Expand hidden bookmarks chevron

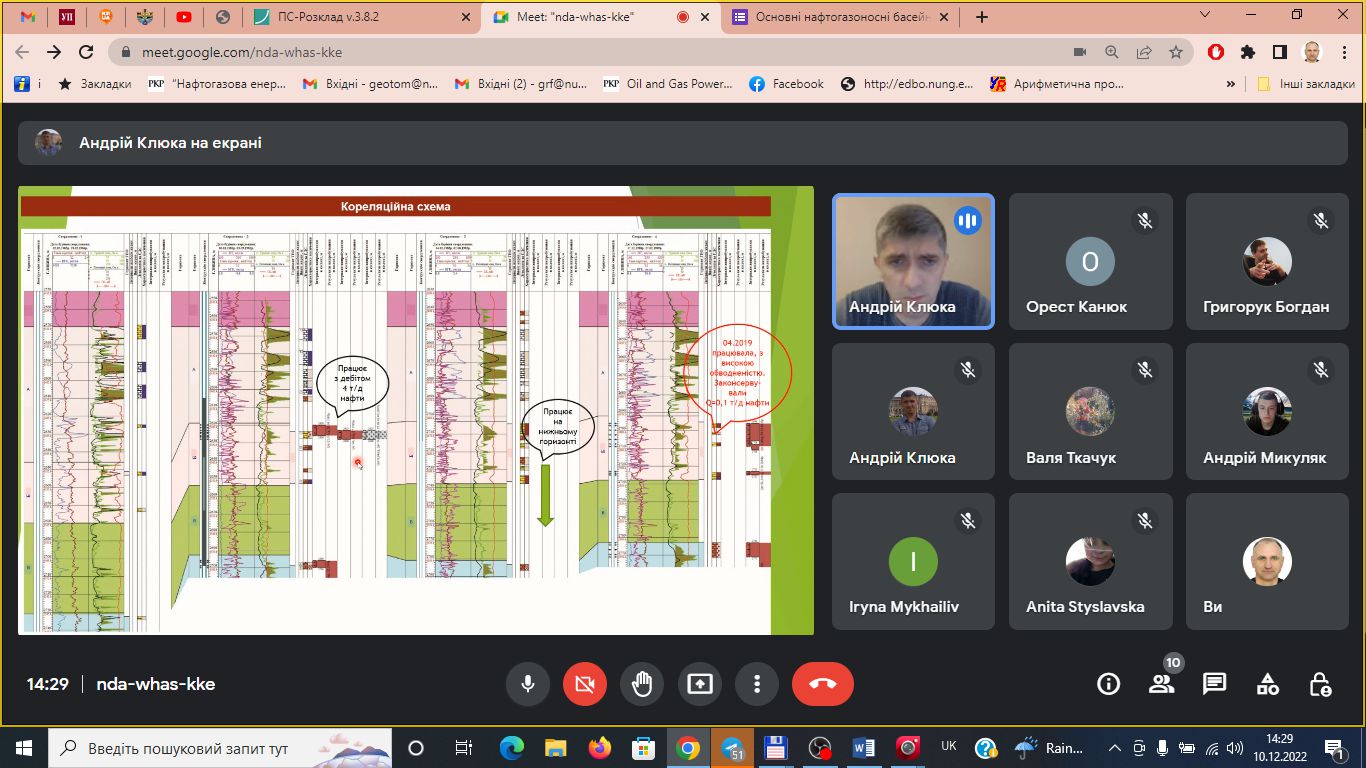tap(1231, 84)
